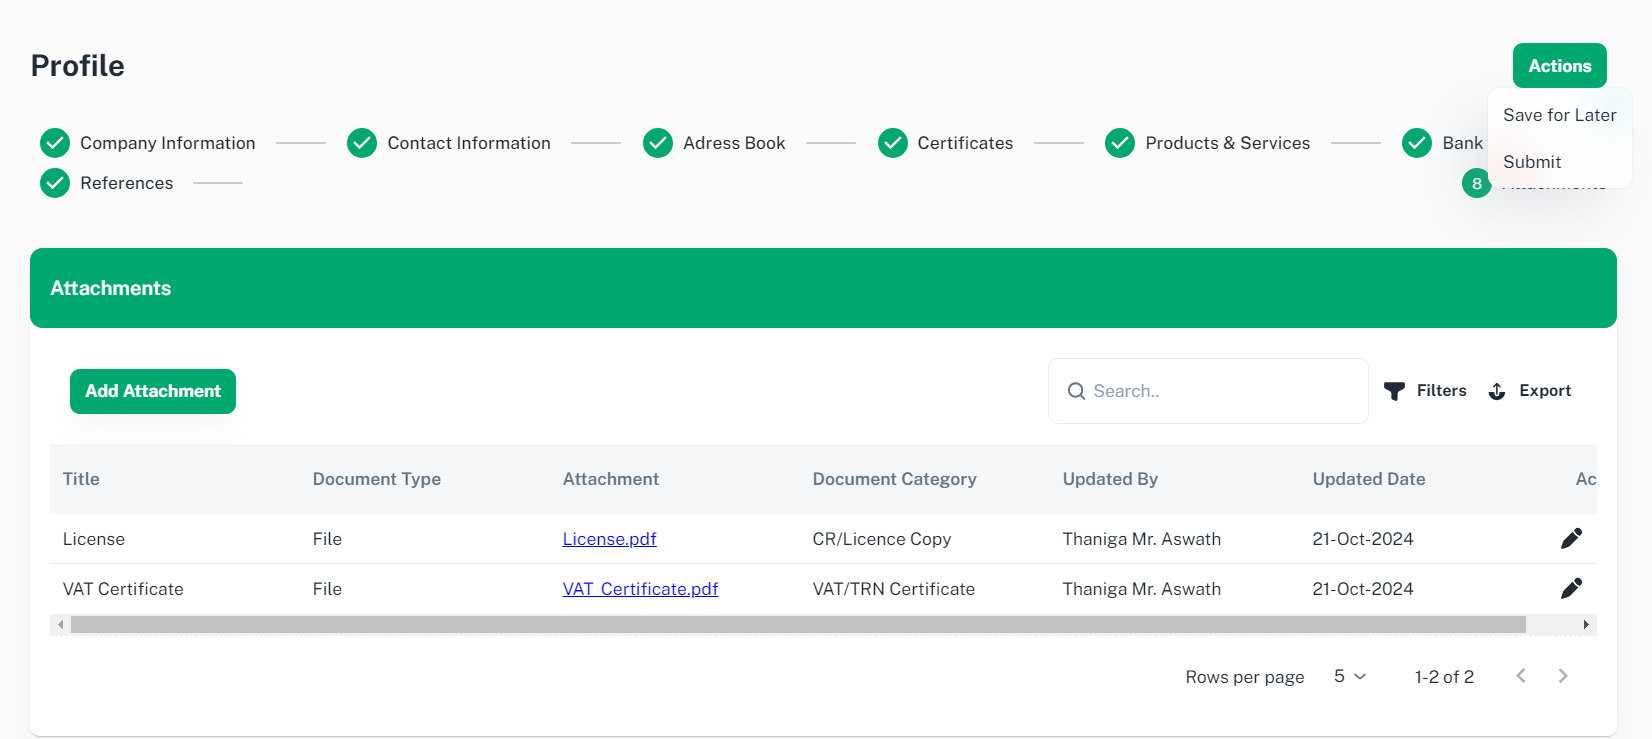Open the Company Information step checkmark

55,143
